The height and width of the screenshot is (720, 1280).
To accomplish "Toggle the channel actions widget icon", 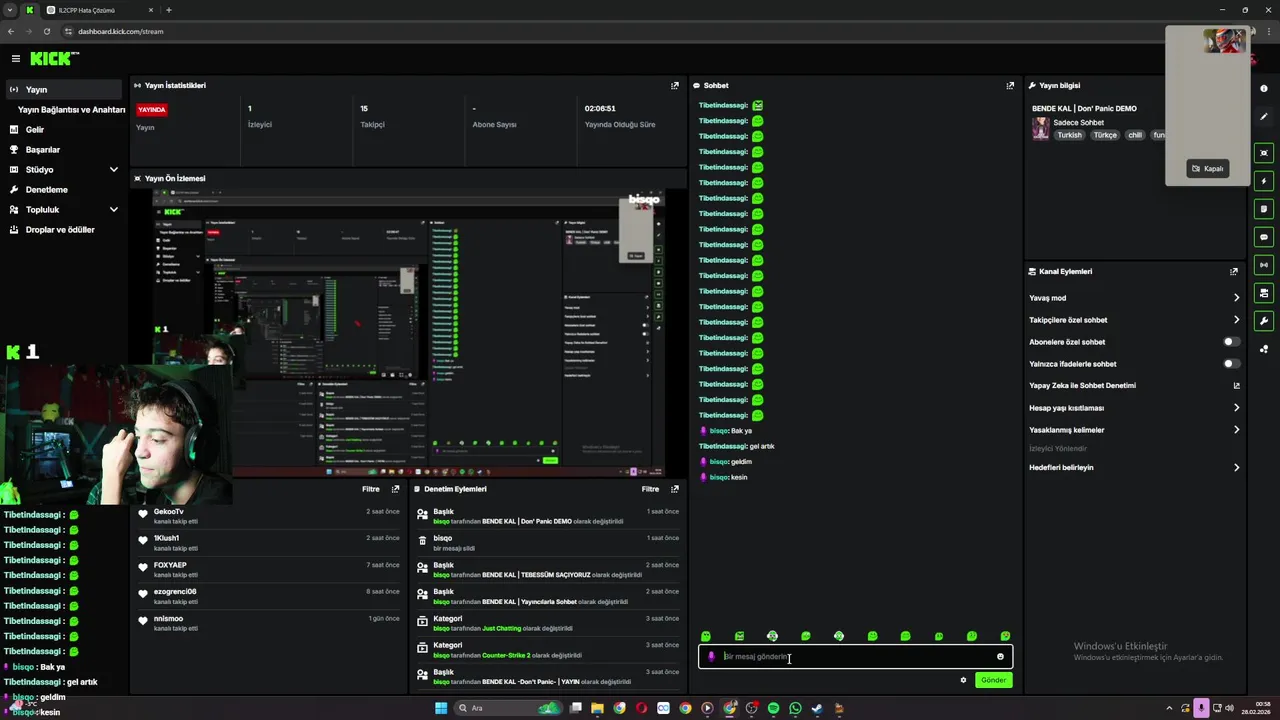I will (x=1264, y=293).
